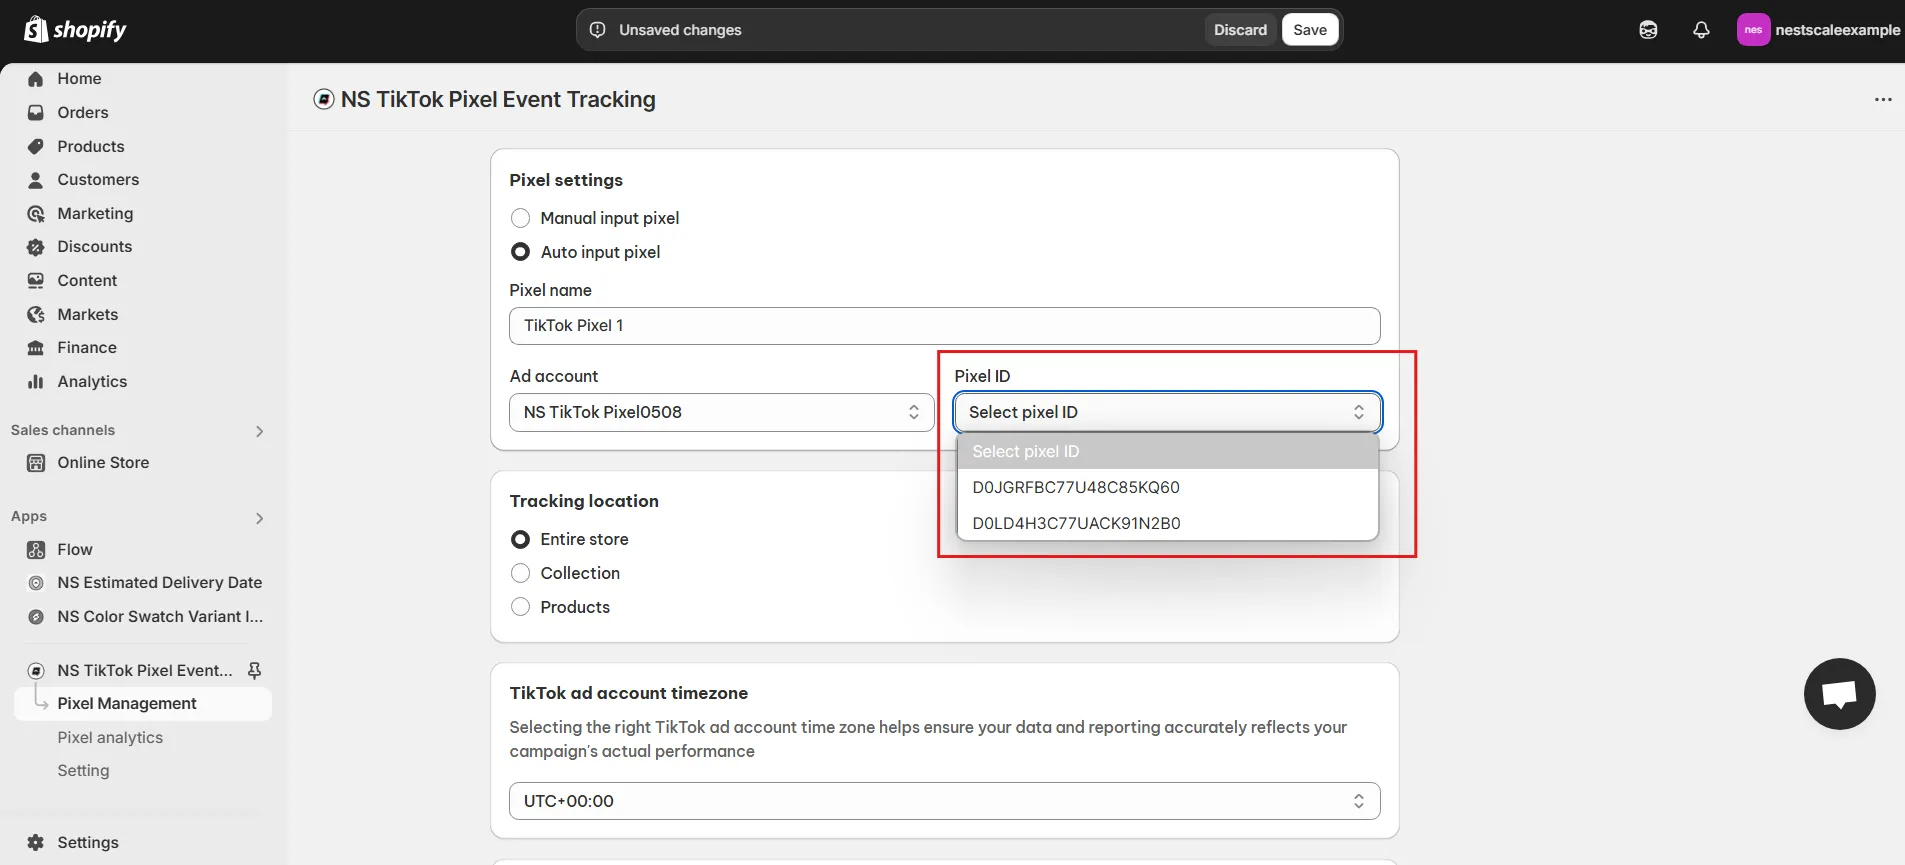
Task: Open Pixel analytics page
Action: (110, 738)
